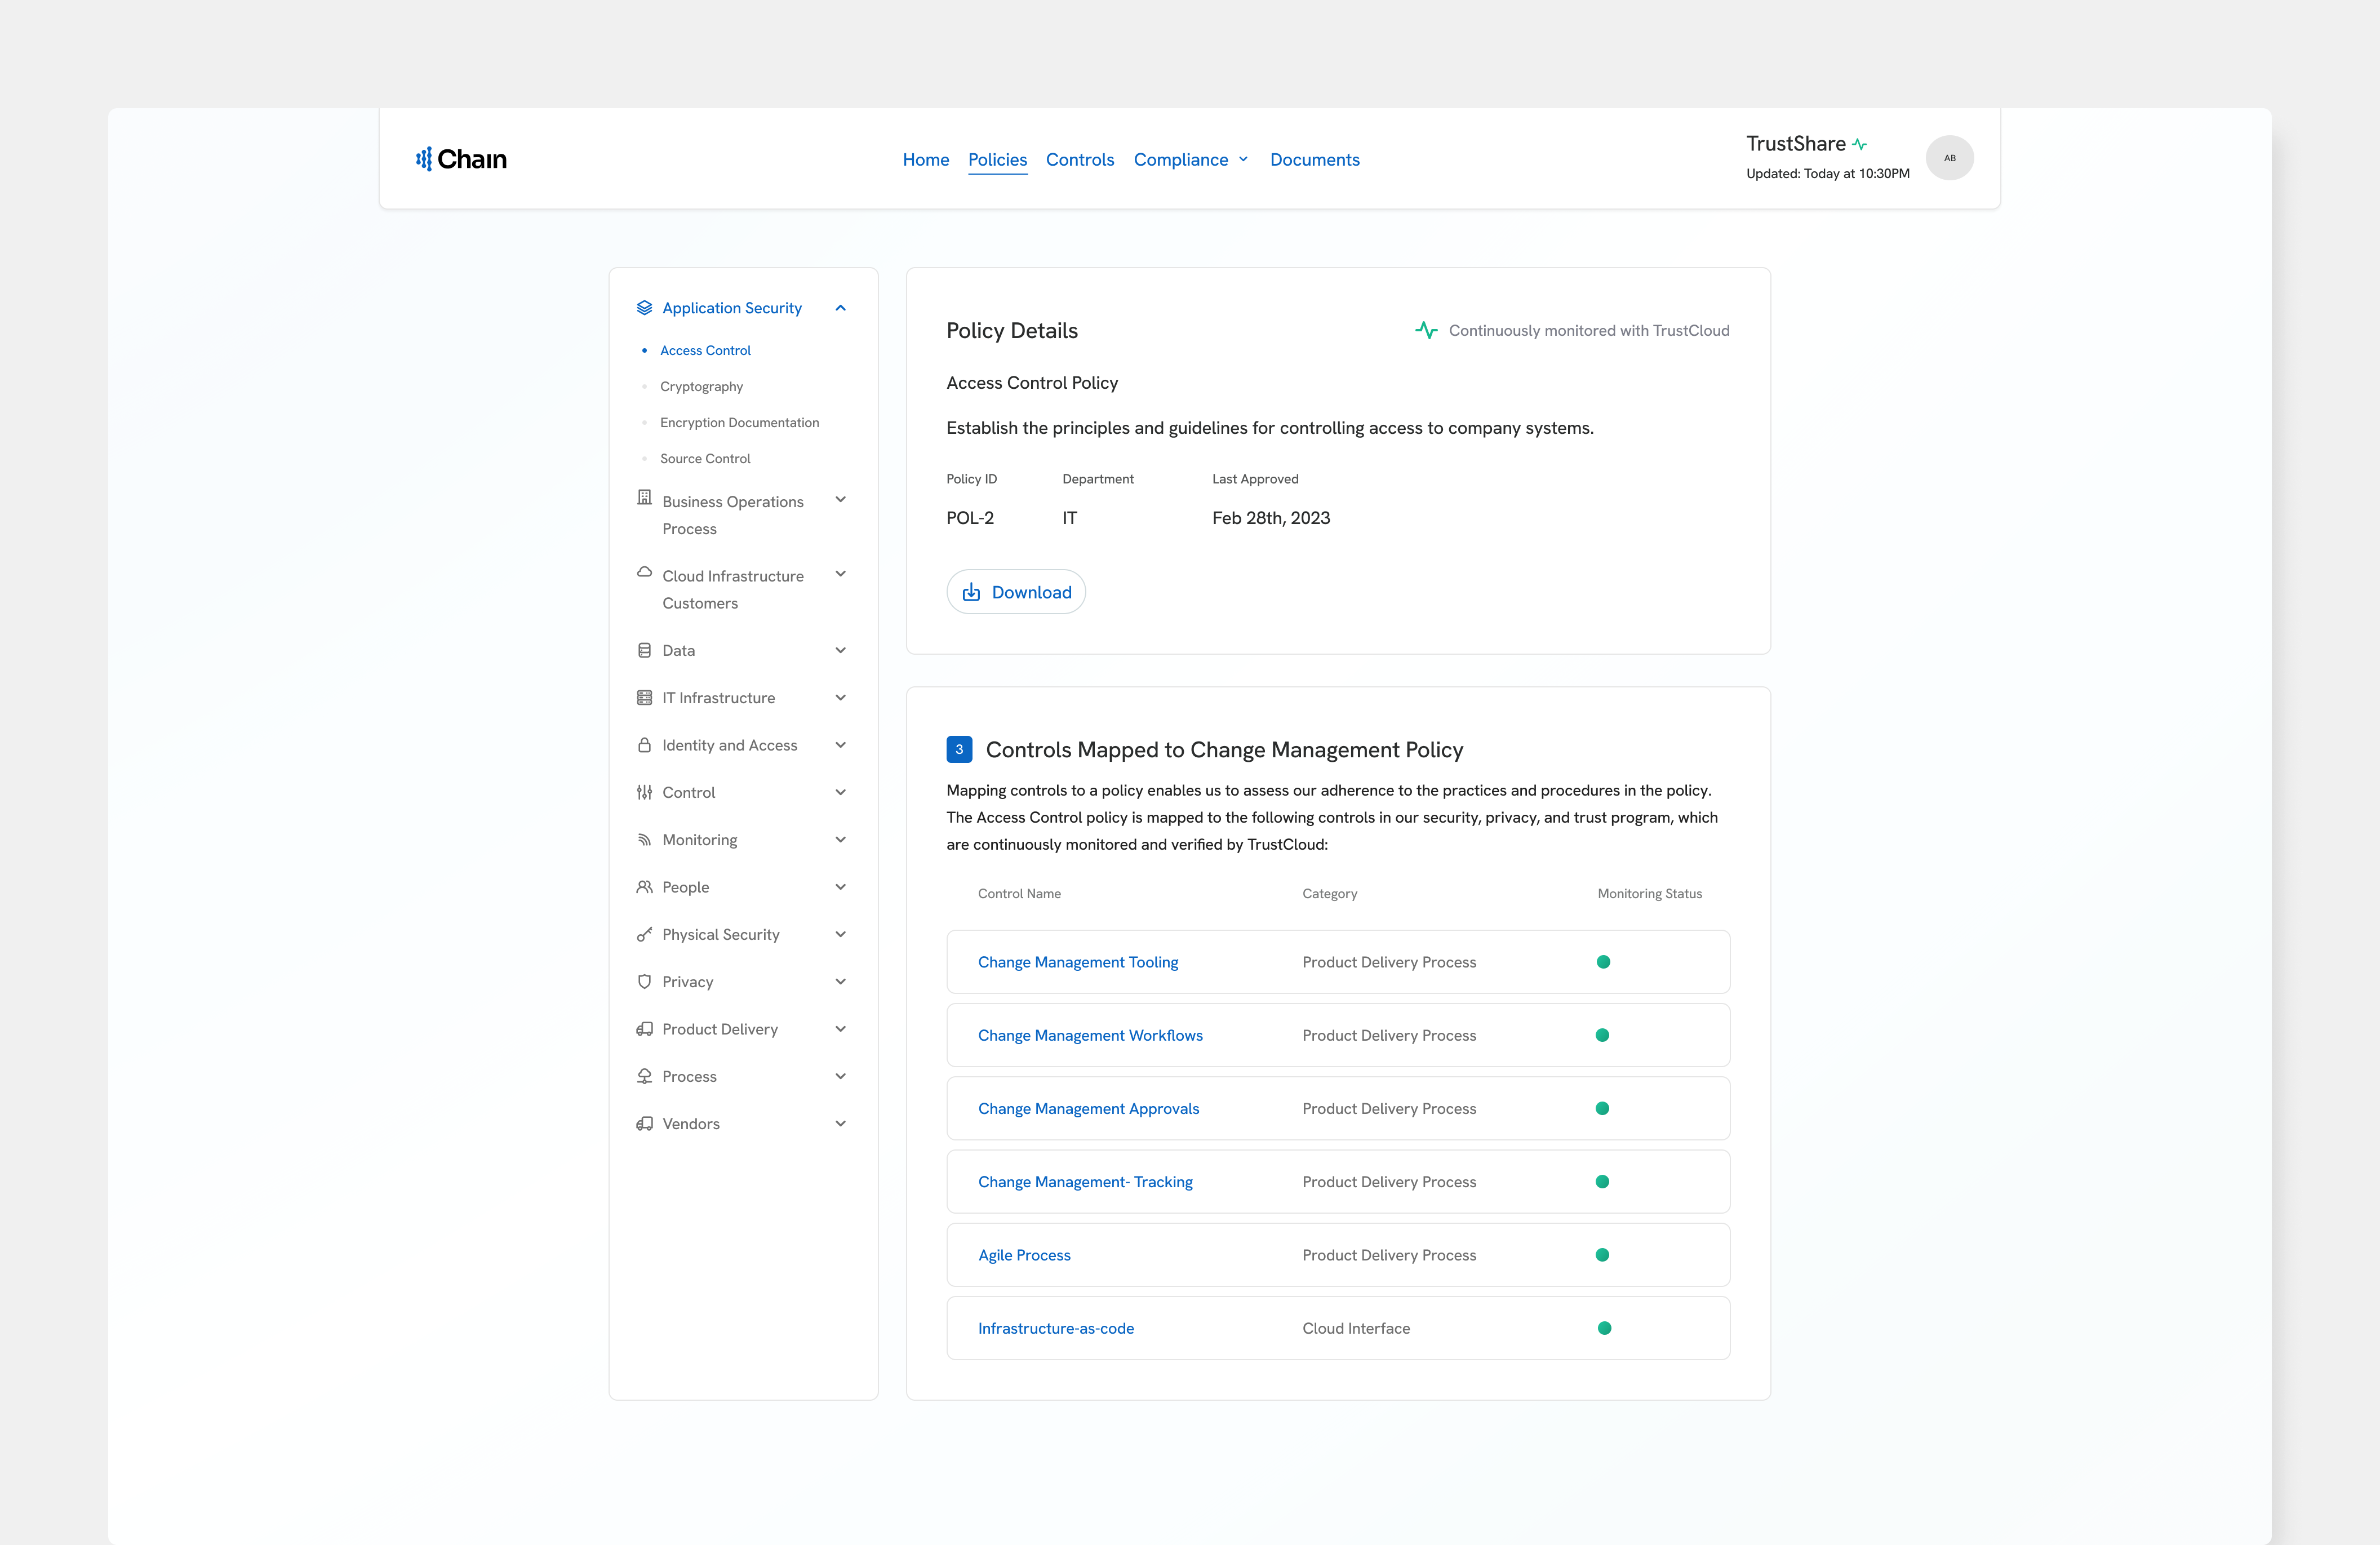
Task: Click the Application Security layers icon
Action: click(644, 308)
